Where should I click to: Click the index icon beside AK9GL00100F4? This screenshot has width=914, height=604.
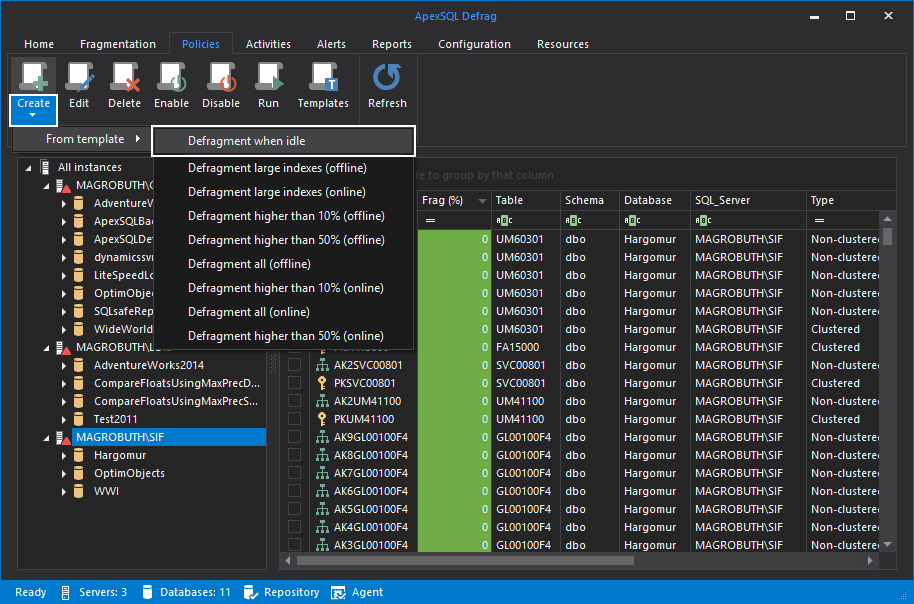[322, 437]
